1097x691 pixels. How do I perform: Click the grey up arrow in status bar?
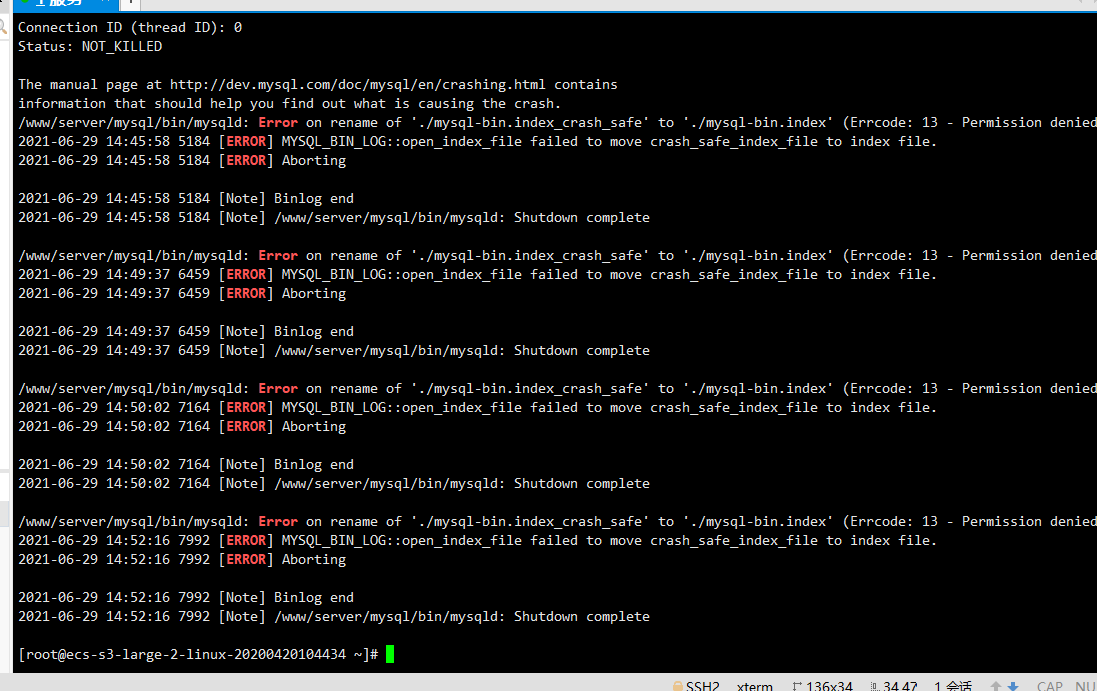pyautogui.click(x=996, y=686)
